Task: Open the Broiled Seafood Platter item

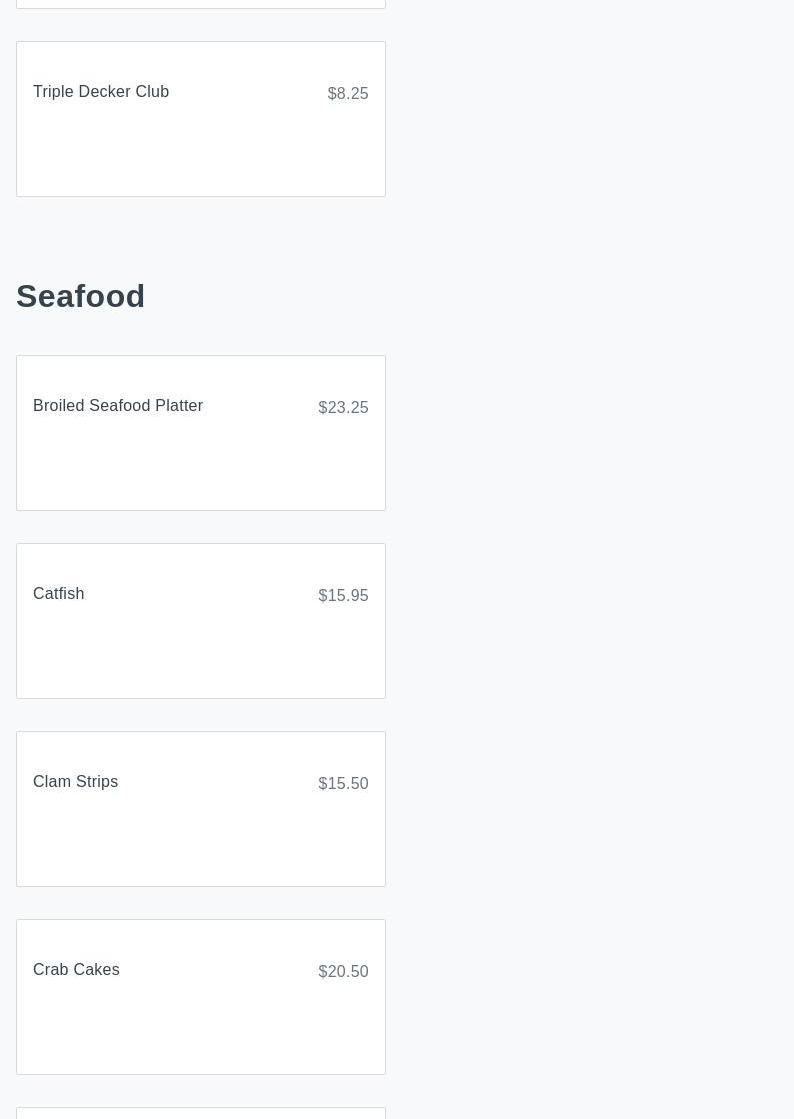Action: click(x=118, y=406)
